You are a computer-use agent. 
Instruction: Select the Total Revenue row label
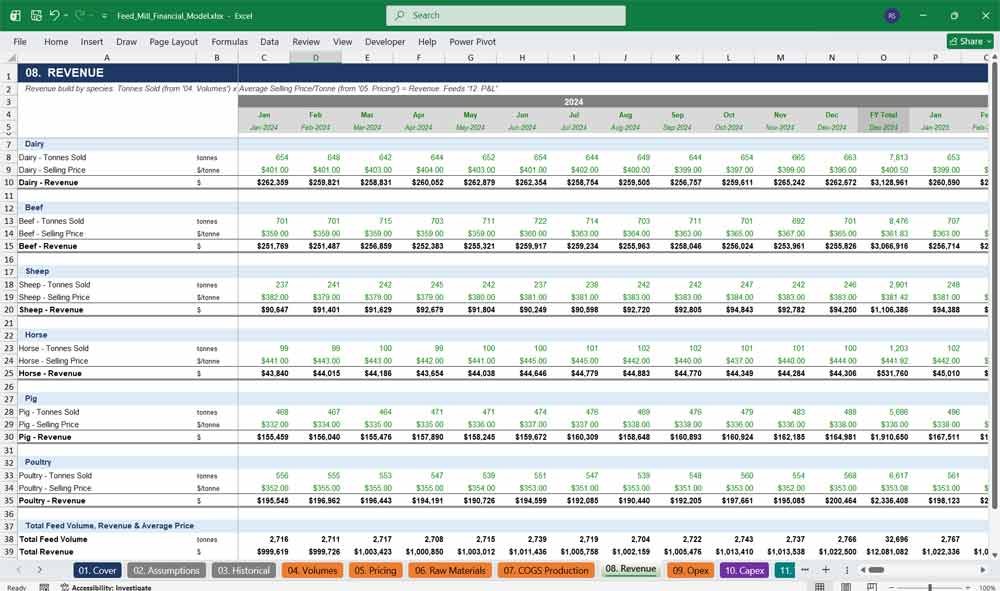[46, 551]
